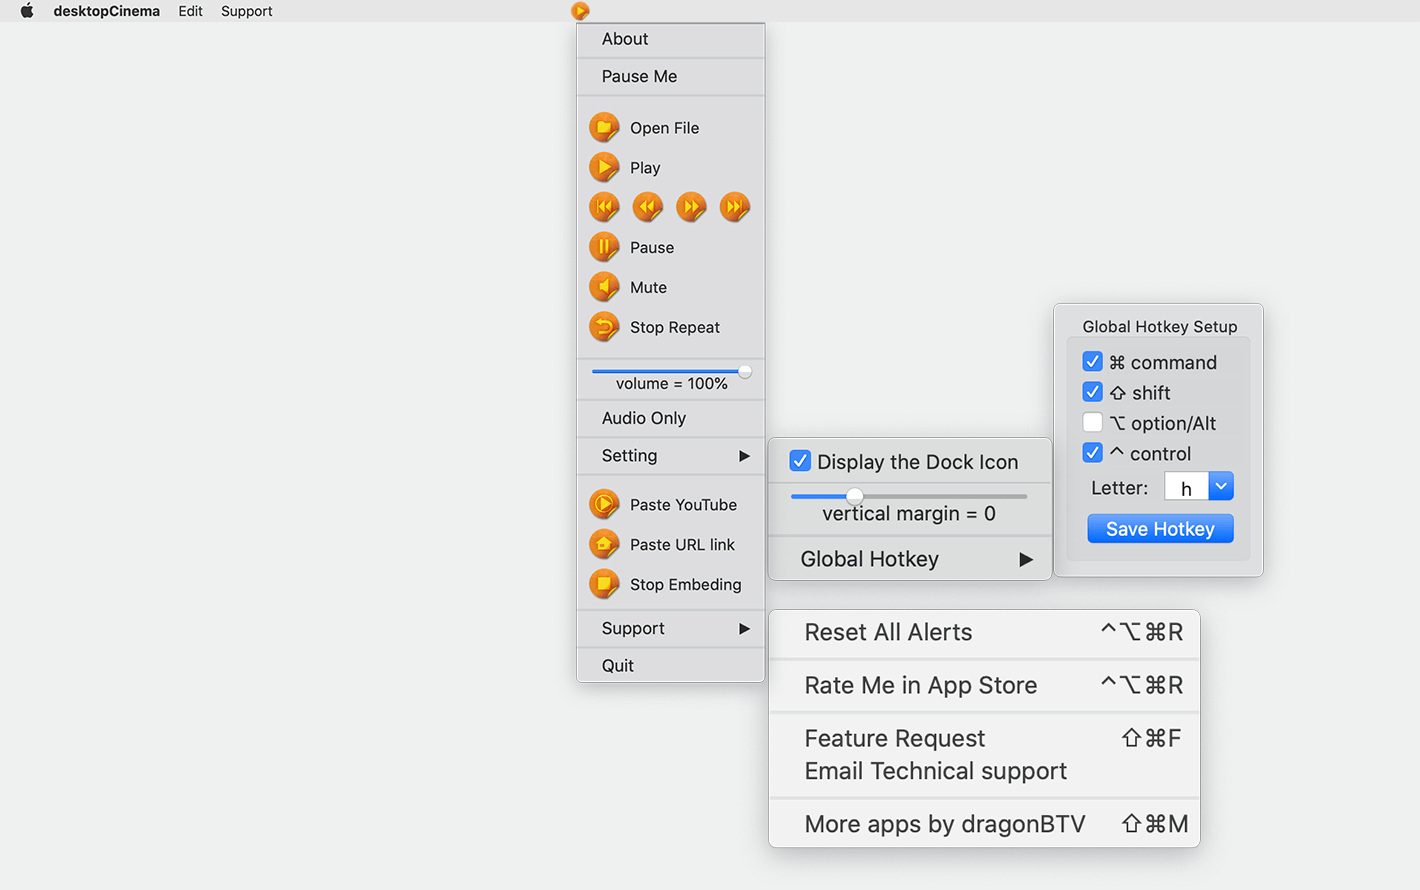Select the Audio Only menu item
The width and height of the screenshot is (1420, 890).
pos(644,418)
